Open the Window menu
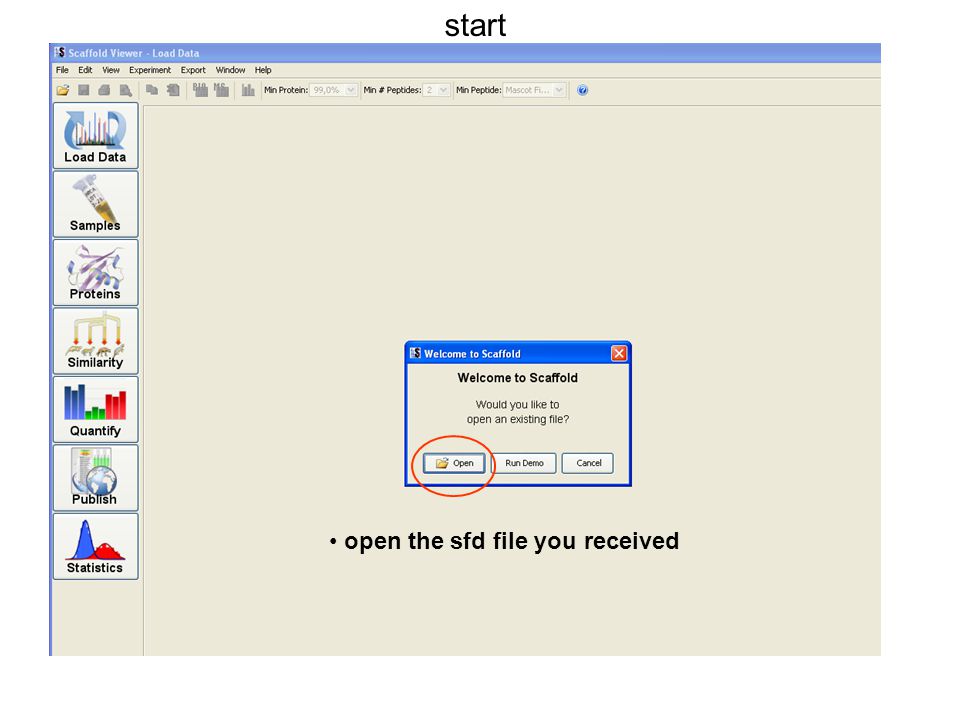Image resolution: width=960 pixels, height=720 pixels. point(230,70)
